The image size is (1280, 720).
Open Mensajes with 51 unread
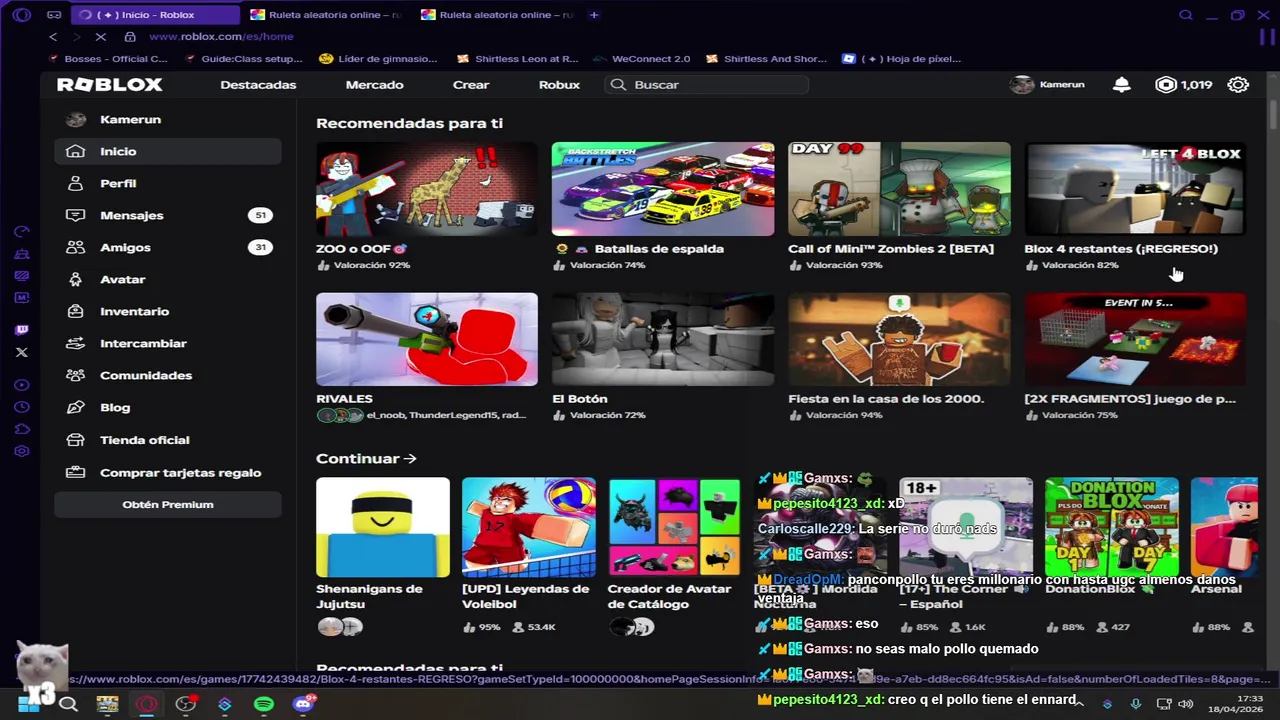168,215
